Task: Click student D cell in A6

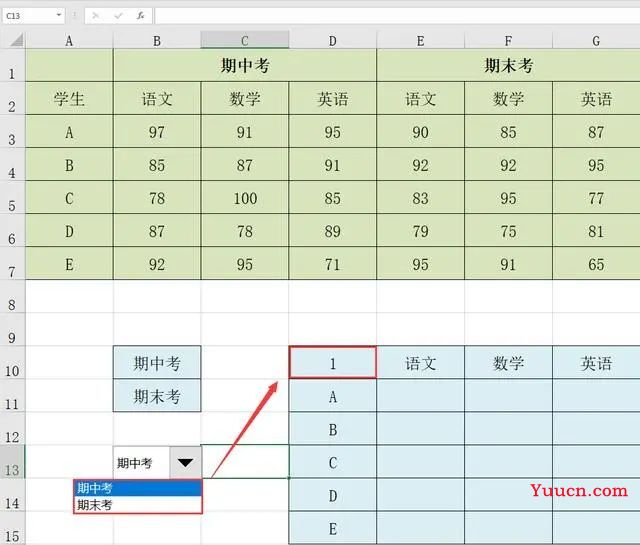Action: click(69, 231)
